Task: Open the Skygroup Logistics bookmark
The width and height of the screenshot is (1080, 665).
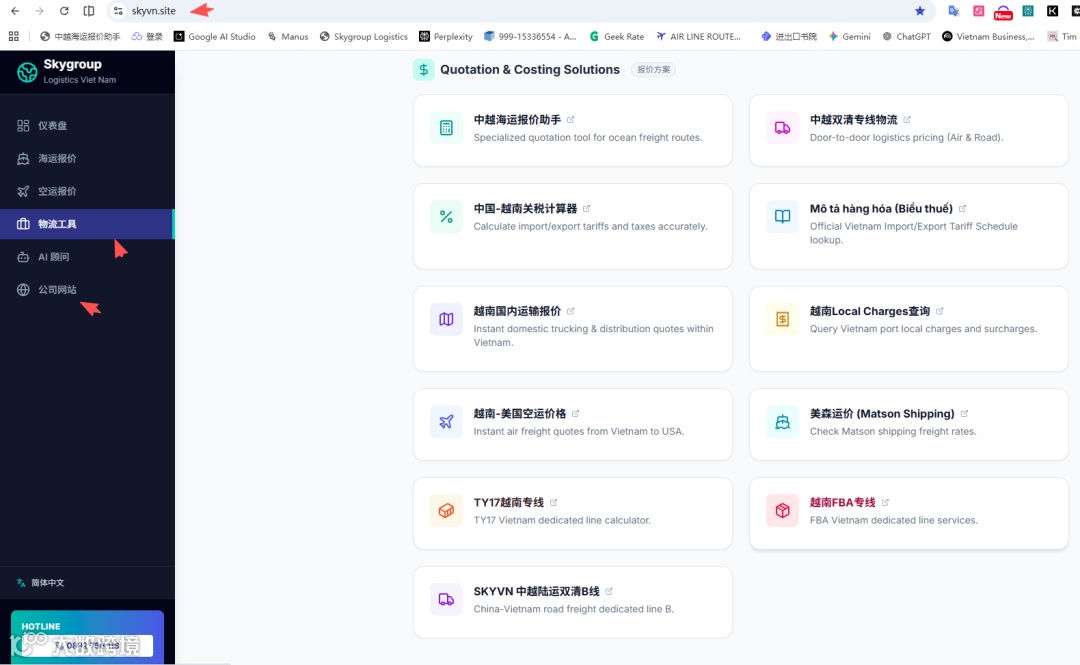Action: pyautogui.click(x=364, y=37)
